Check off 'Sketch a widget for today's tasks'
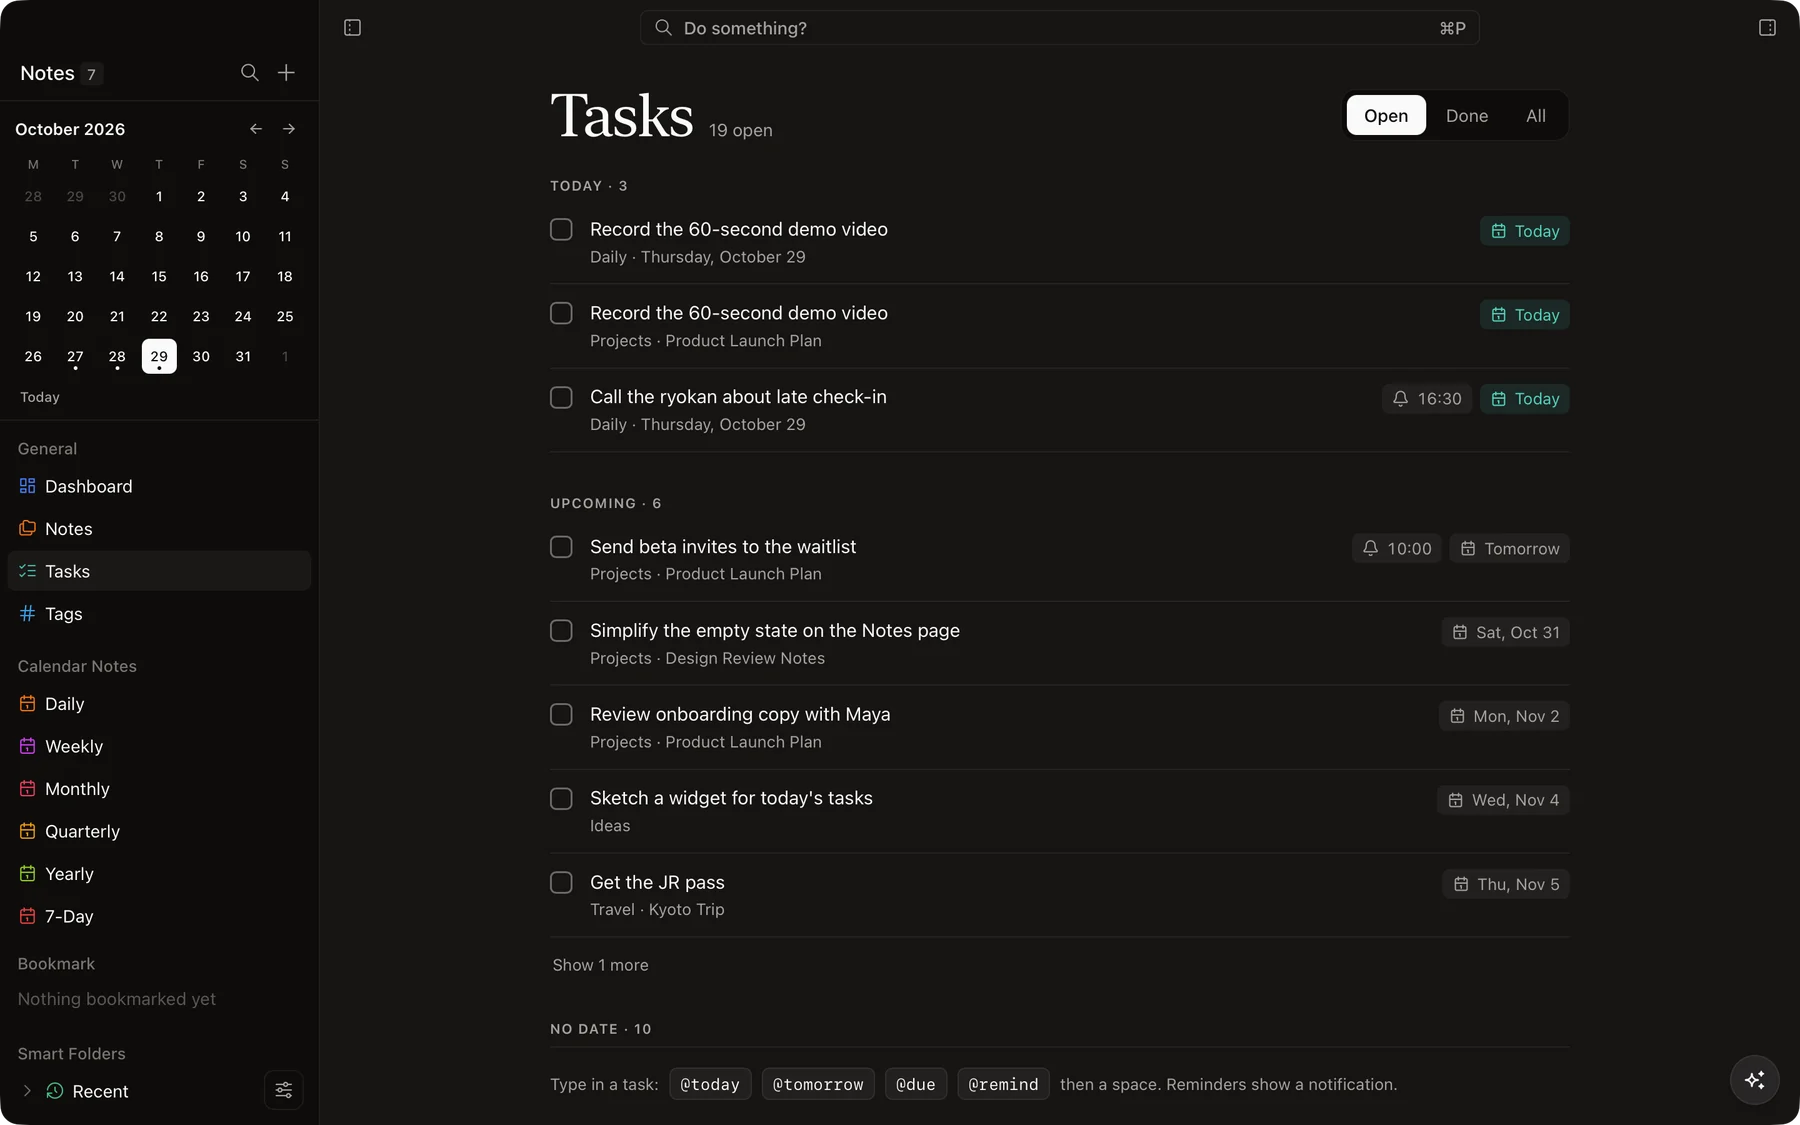 pyautogui.click(x=561, y=799)
